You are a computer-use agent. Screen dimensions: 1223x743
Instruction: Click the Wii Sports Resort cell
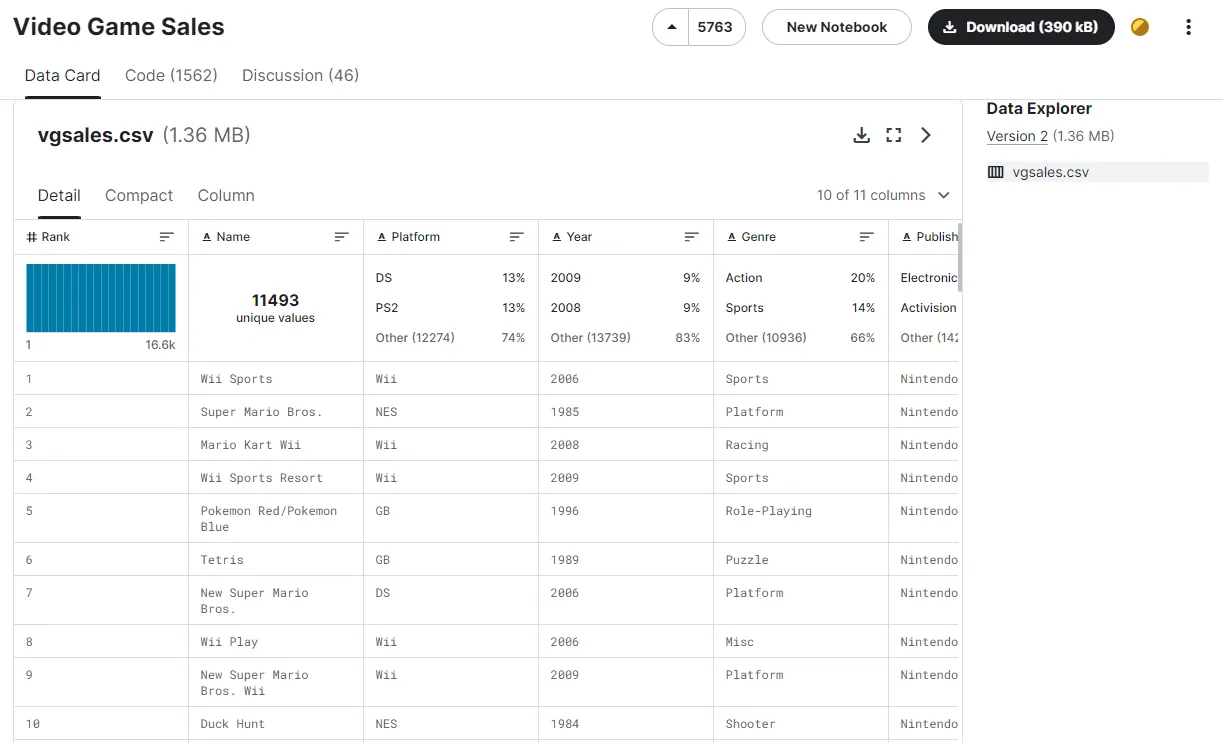click(276, 478)
